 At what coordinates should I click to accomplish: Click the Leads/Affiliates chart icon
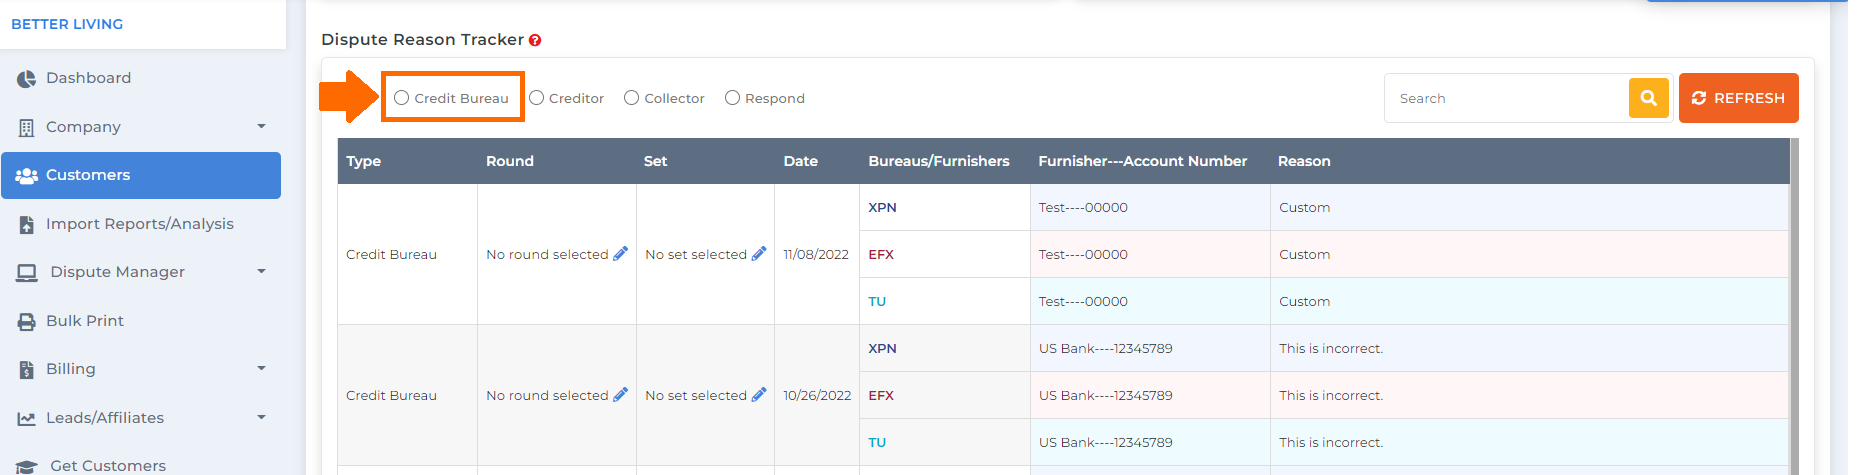pyautogui.click(x=26, y=419)
